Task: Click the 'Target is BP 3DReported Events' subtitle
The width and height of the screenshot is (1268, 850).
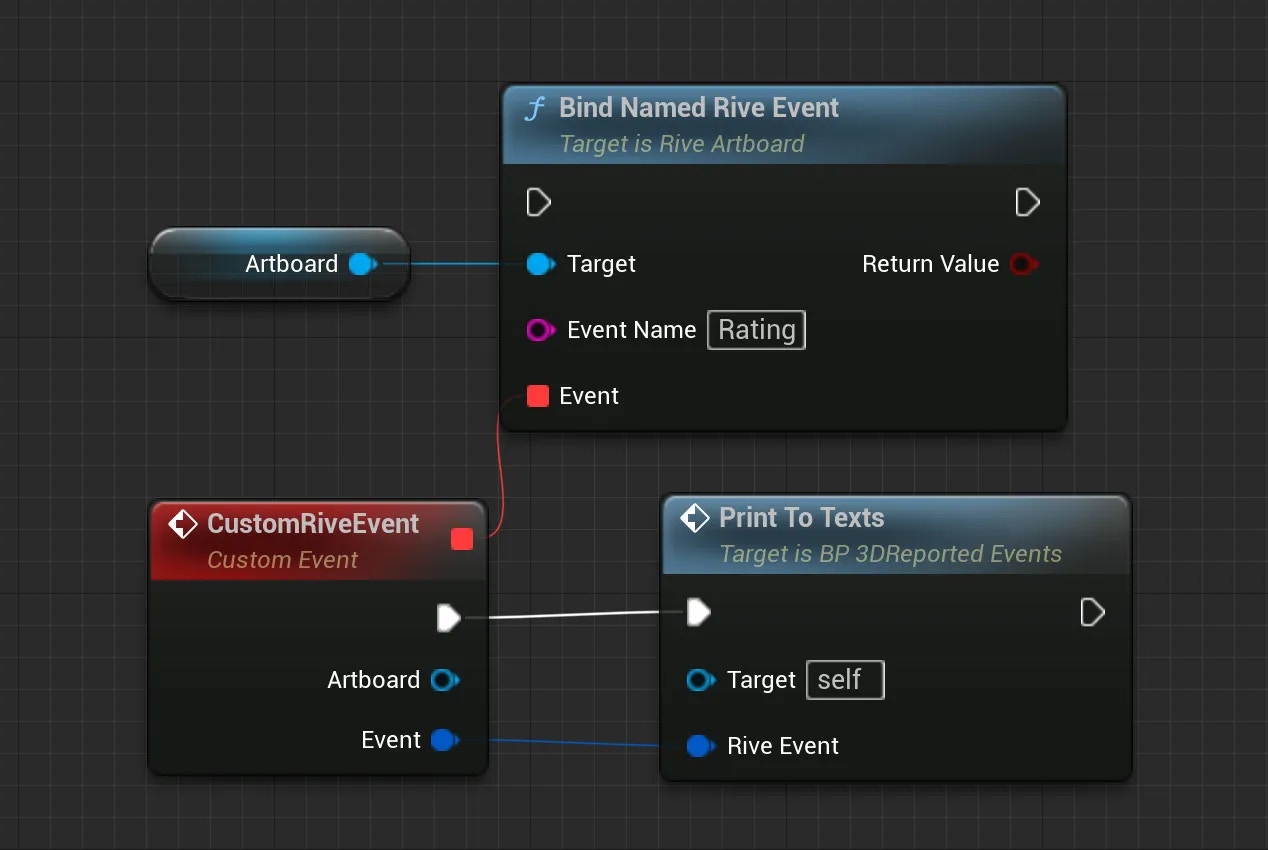Action: (x=891, y=554)
